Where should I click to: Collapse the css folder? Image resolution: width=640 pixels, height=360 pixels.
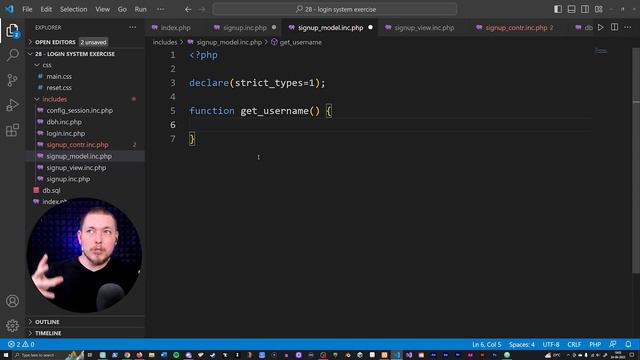coord(85,65)
